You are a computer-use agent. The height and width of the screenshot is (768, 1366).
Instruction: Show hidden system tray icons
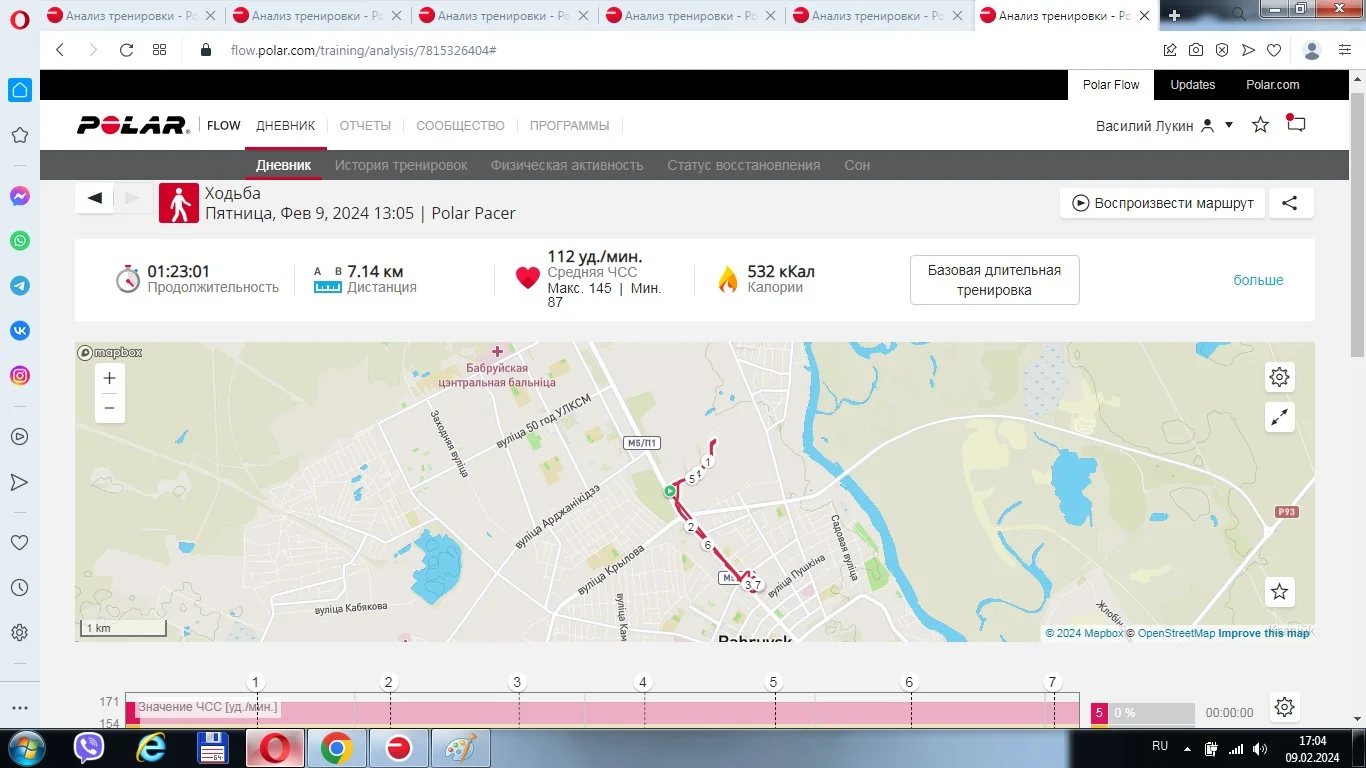tap(1187, 748)
